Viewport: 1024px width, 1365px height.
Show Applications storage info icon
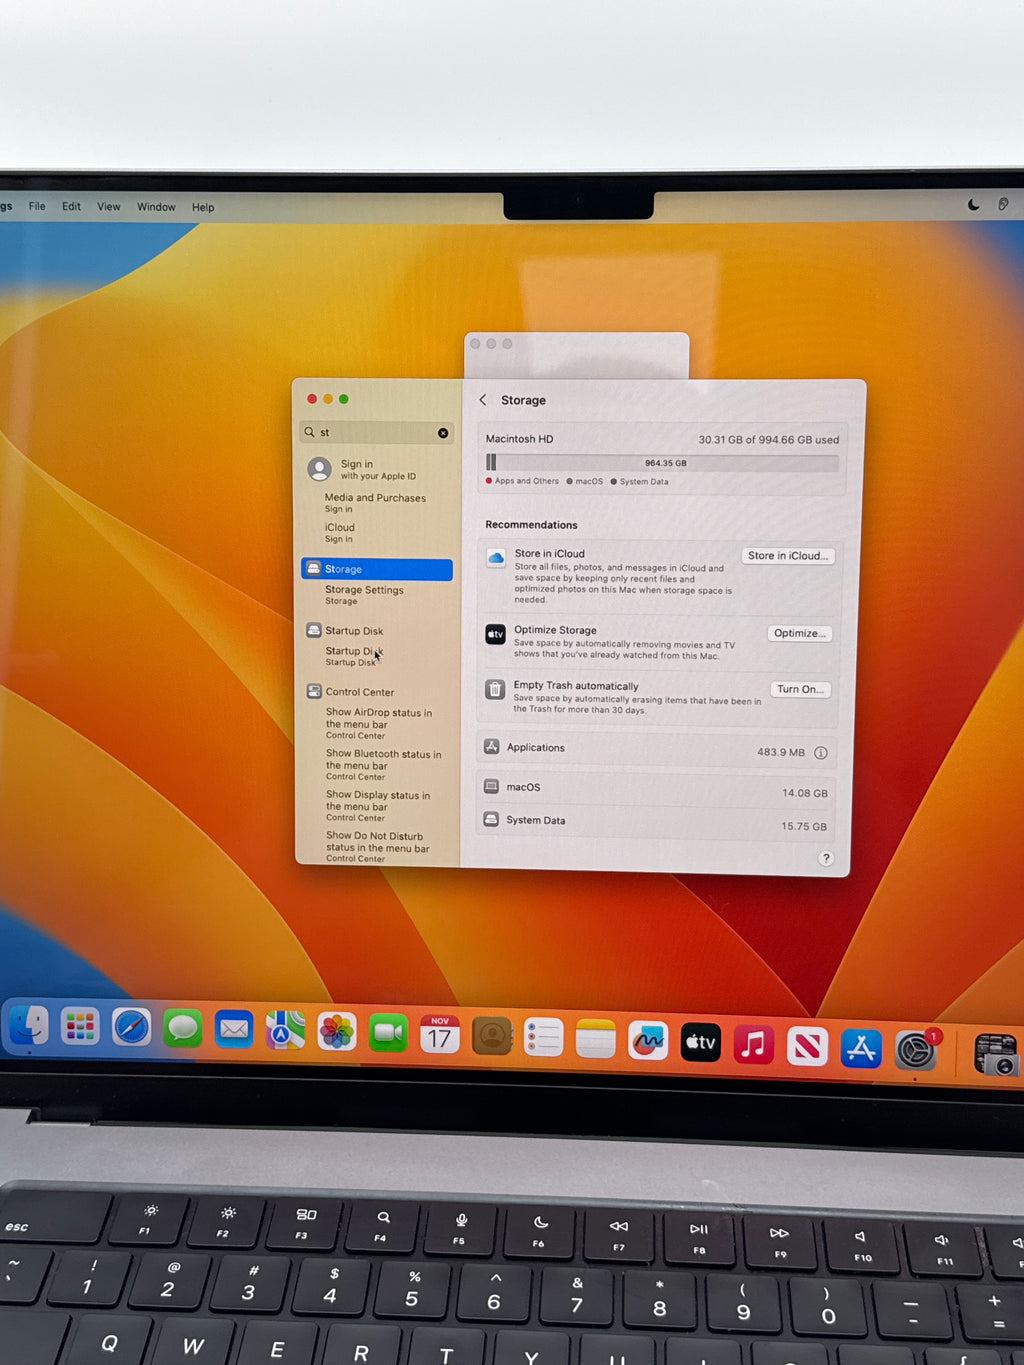click(821, 752)
